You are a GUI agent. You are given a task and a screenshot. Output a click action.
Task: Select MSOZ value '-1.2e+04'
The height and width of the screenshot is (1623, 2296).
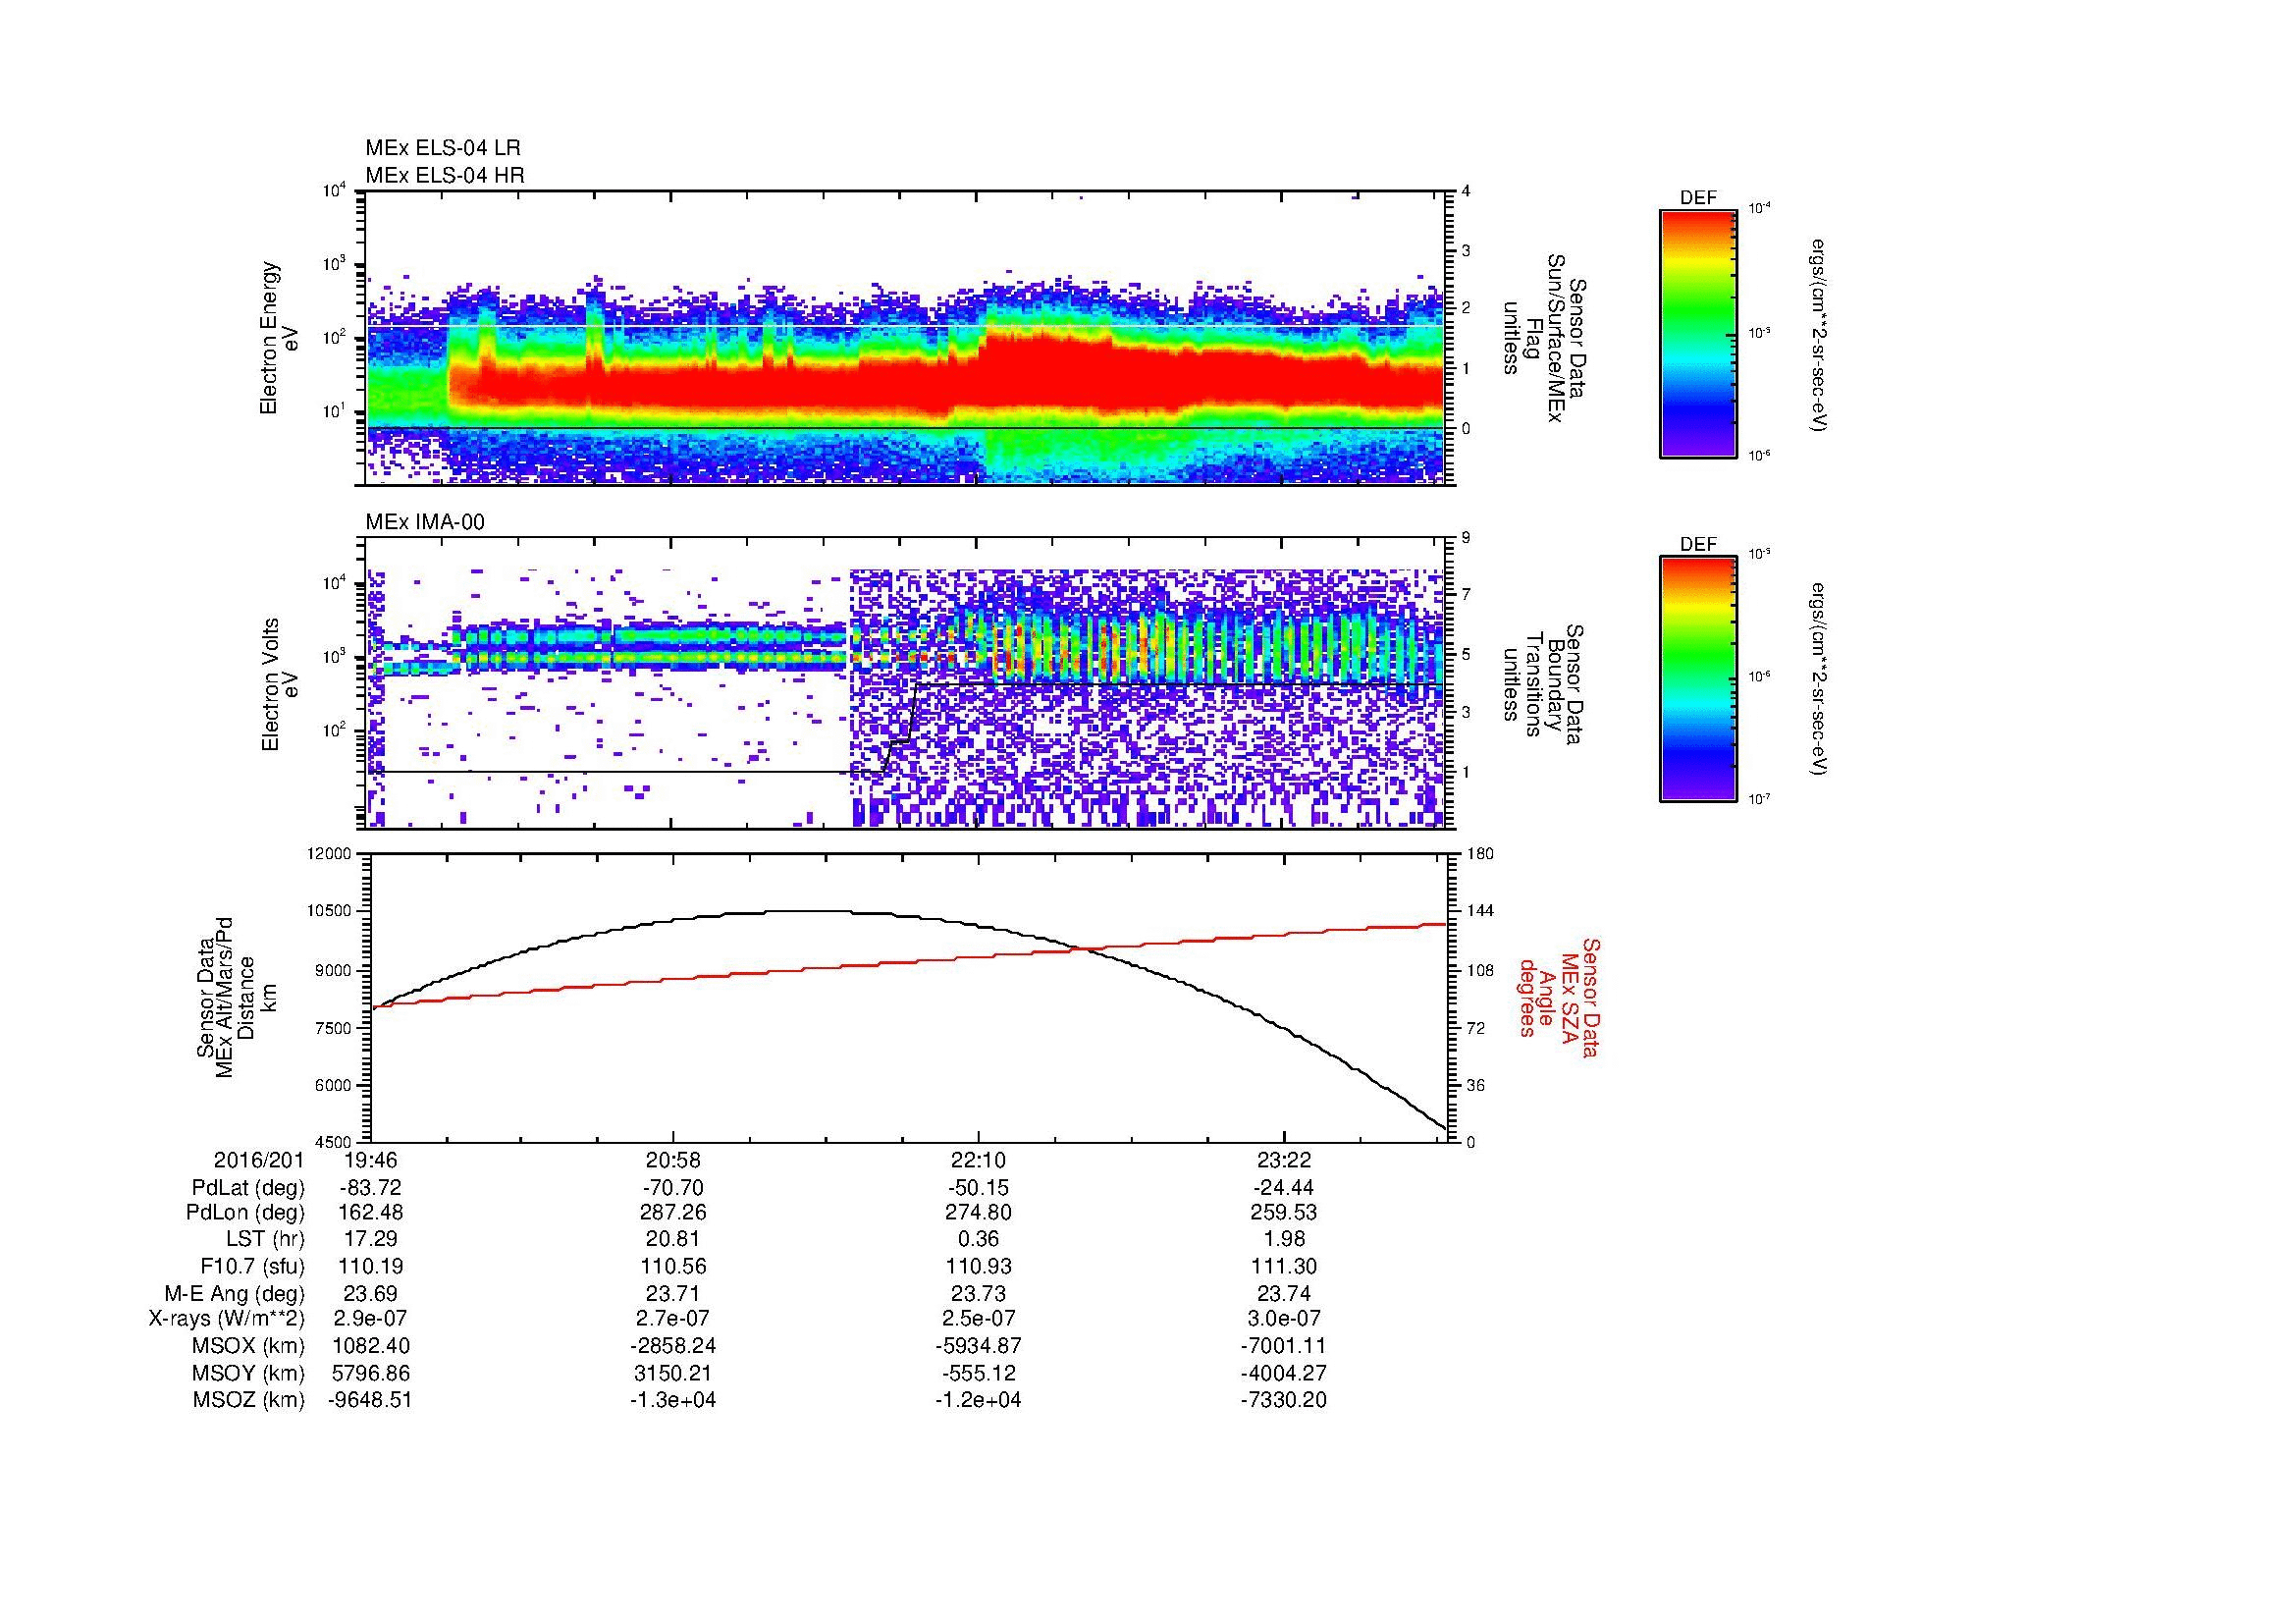(x=978, y=1401)
